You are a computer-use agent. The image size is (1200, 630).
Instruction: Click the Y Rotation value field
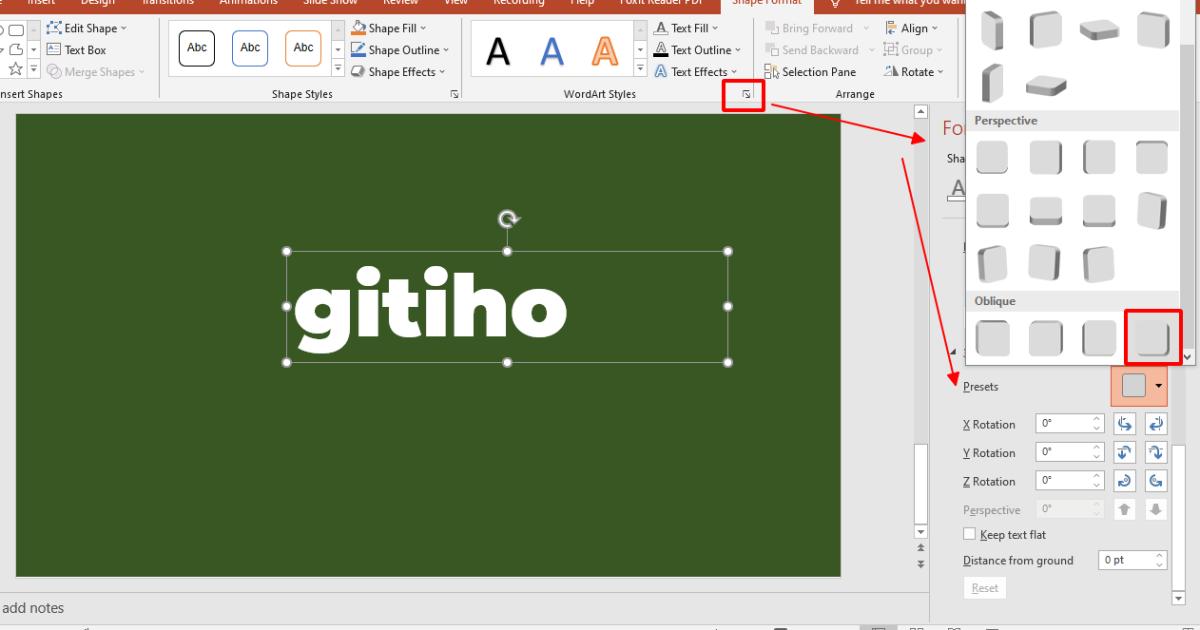(x=1070, y=452)
